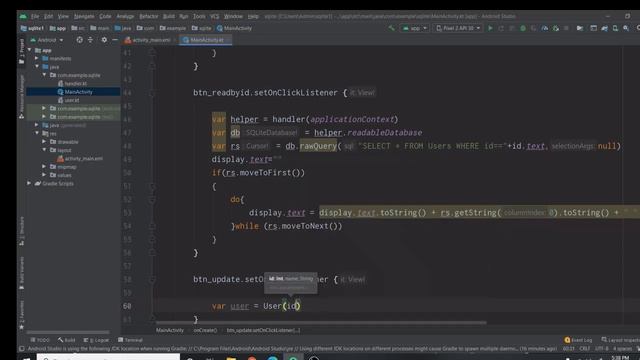This screenshot has width=640, height=360.
Task: Open the Build menu
Action: (x=169, y=16)
